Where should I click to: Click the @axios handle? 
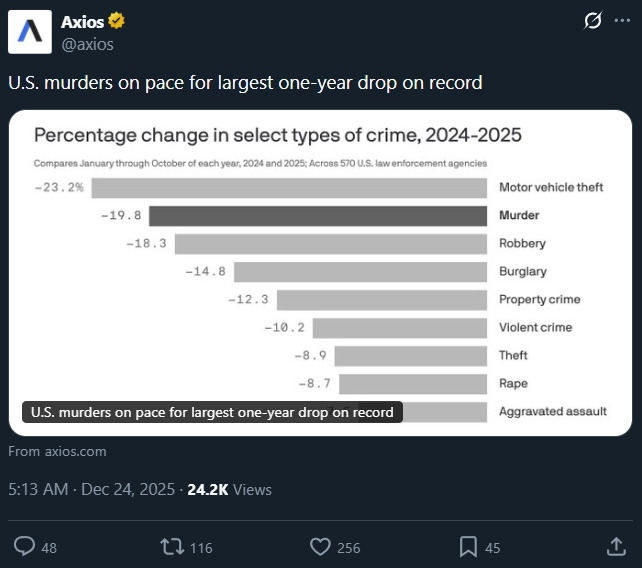click(x=87, y=44)
